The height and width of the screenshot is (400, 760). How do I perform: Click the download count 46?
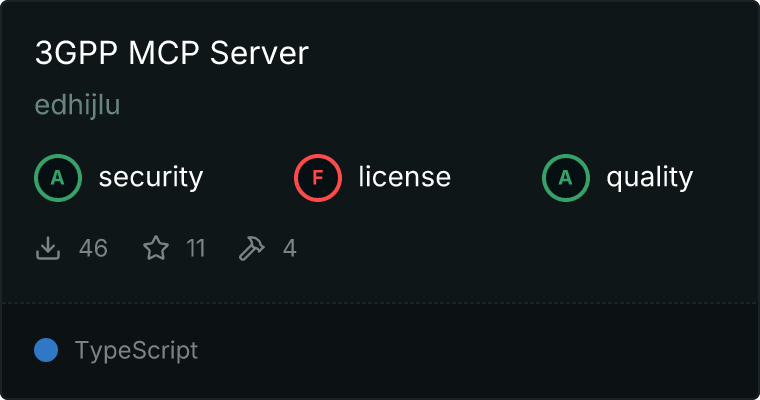[93, 248]
